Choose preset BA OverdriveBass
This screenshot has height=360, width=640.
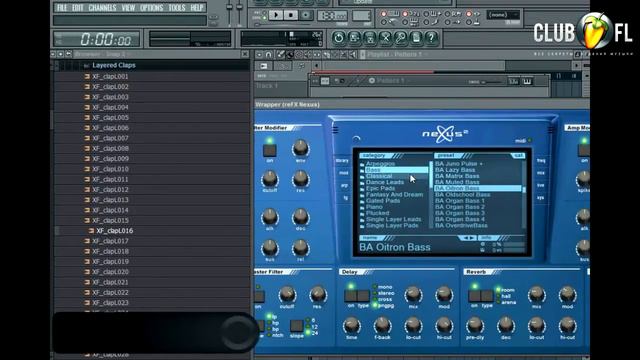pyautogui.click(x=461, y=225)
